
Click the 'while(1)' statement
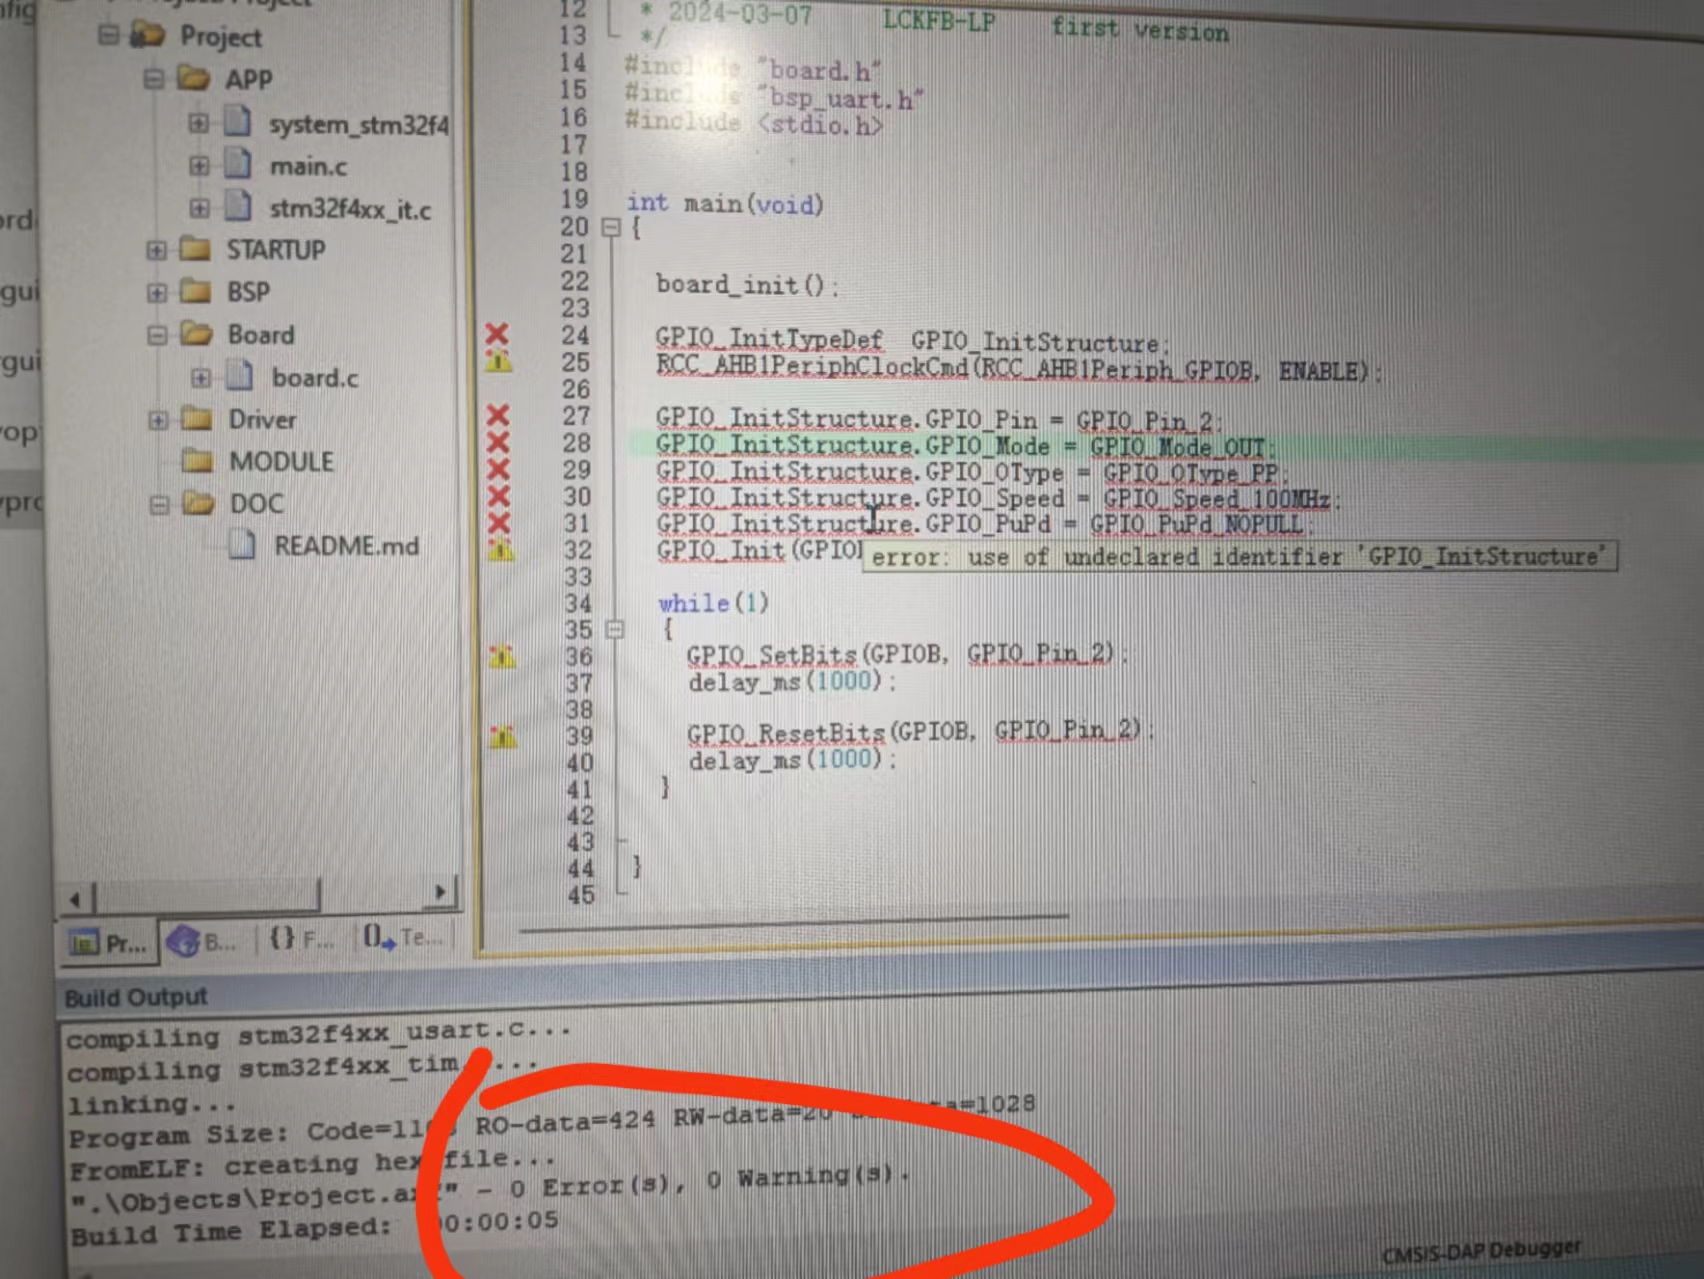coord(714,603)
